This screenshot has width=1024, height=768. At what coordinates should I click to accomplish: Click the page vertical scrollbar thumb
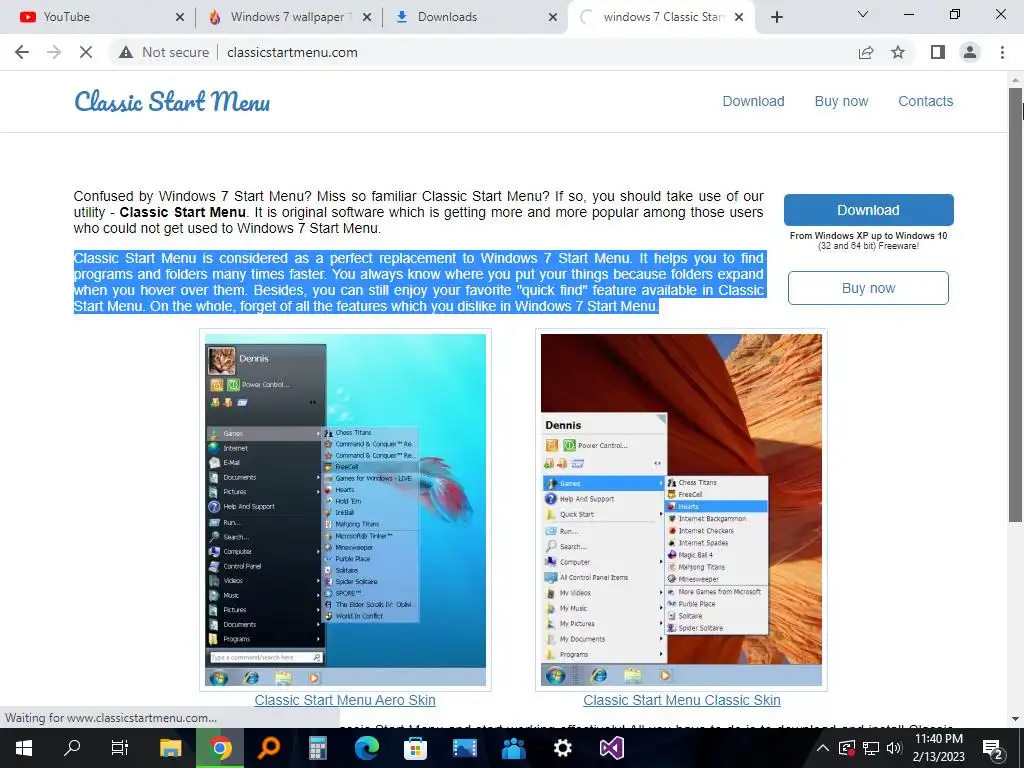[x=1016, y=304]
